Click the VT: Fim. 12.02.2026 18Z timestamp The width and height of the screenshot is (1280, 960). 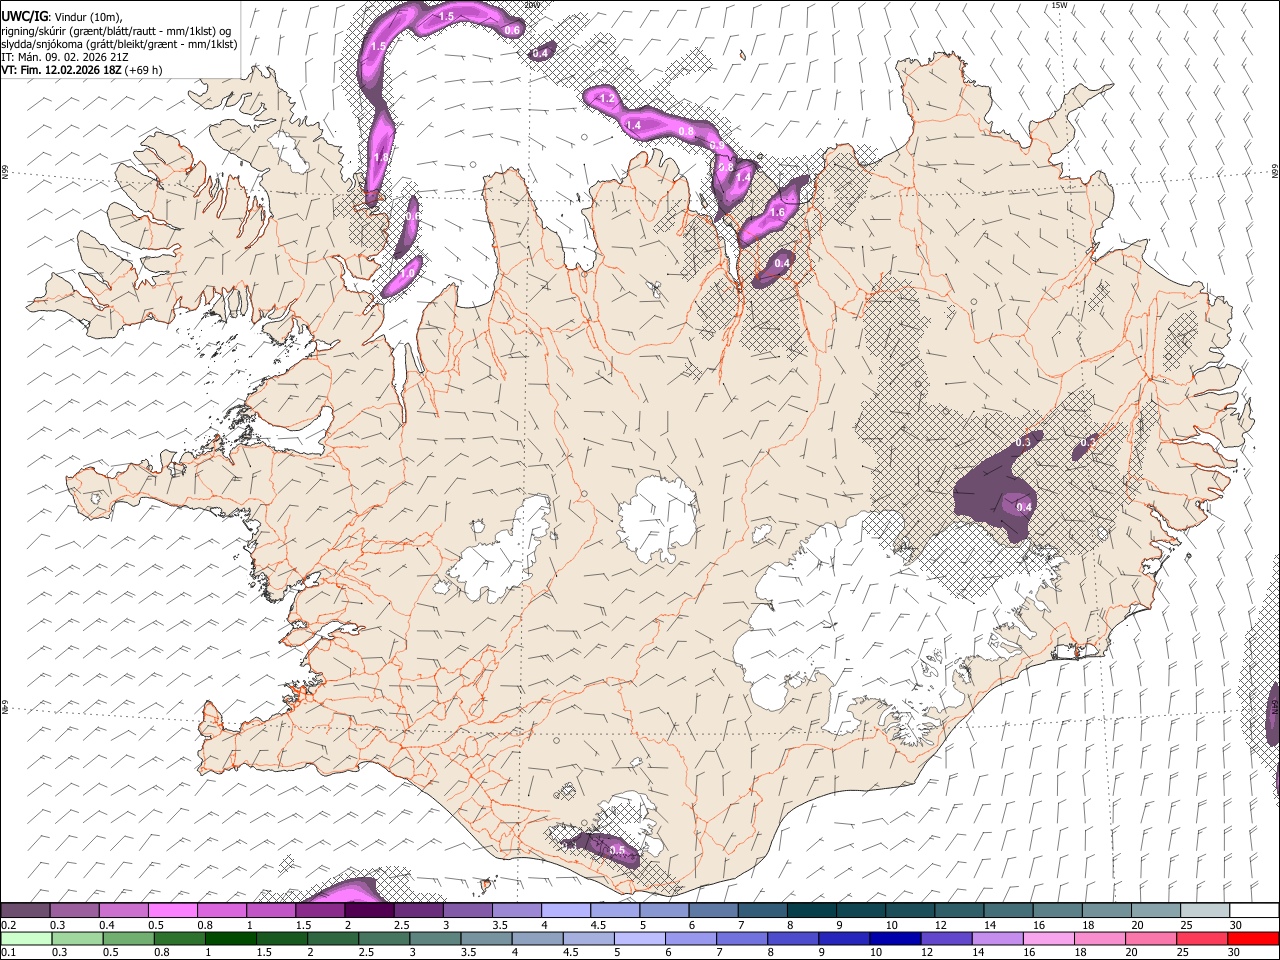click(61, 70)
